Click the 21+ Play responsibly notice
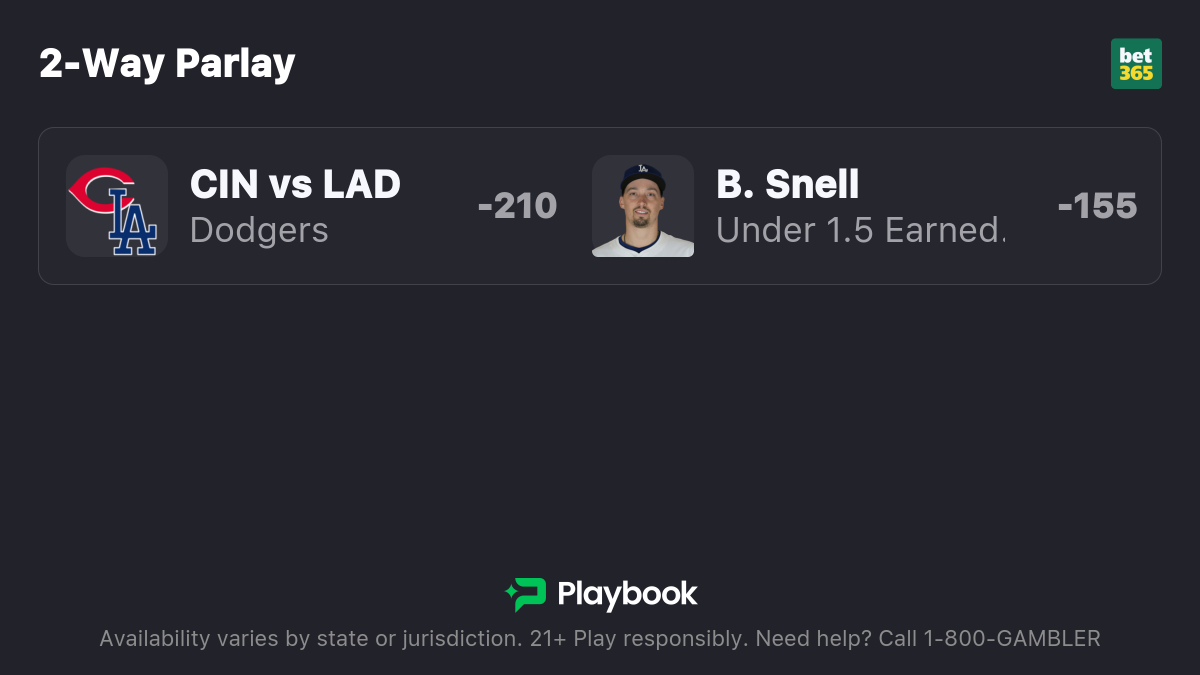 638,638
